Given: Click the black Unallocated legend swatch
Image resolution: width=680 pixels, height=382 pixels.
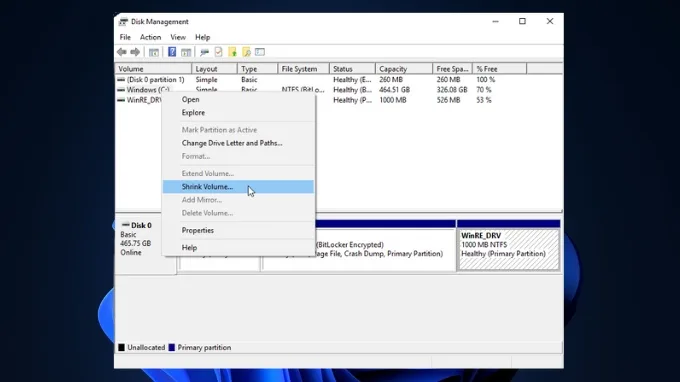Looking at the screenshot, I should (121, 347).
